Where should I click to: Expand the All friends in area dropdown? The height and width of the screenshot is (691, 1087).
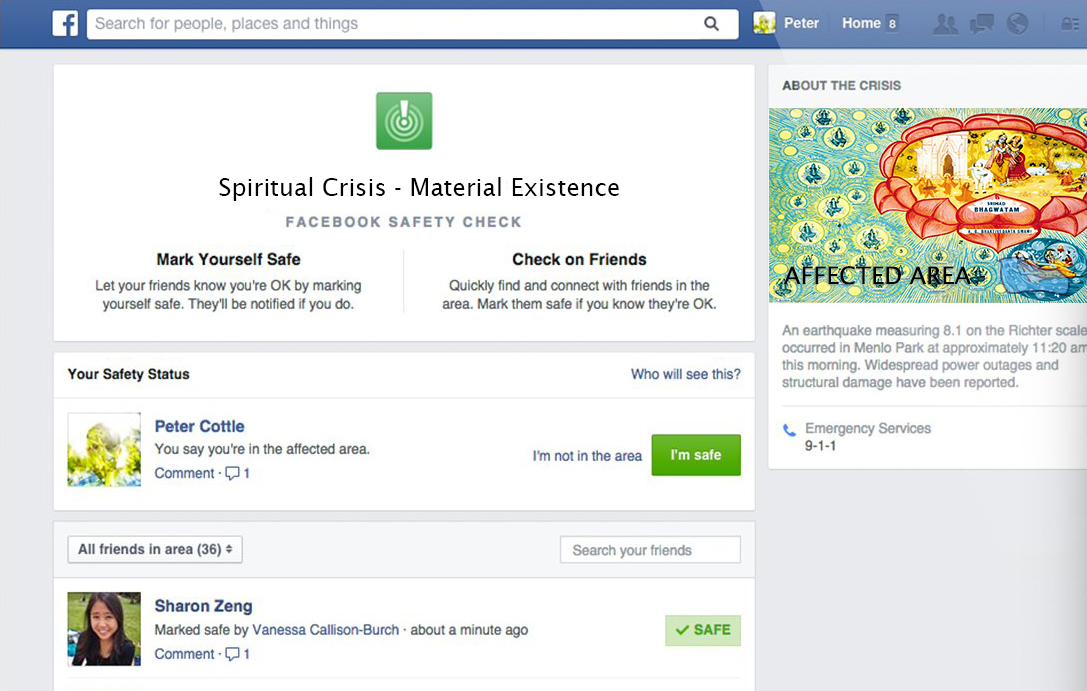pyautogui.click(x=155, y=549)
